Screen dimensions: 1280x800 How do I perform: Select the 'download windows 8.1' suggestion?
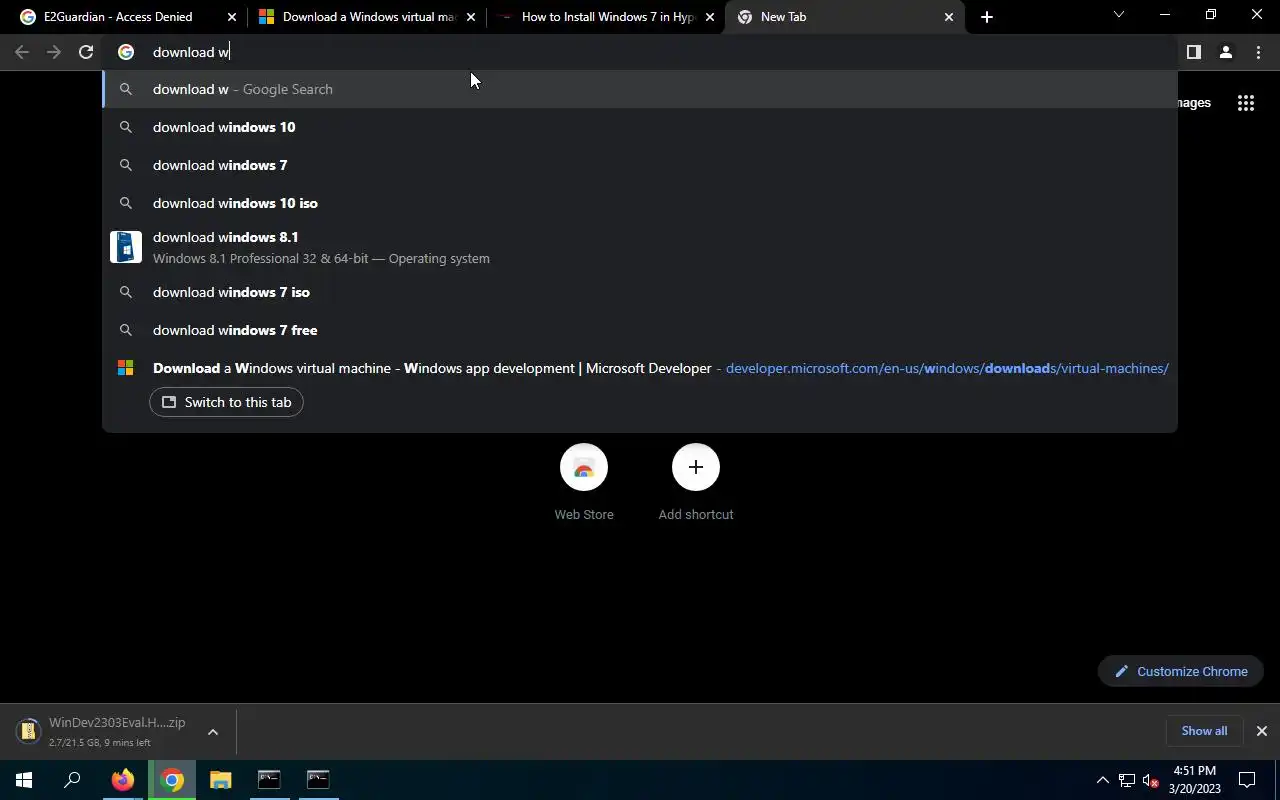(640, 247)
